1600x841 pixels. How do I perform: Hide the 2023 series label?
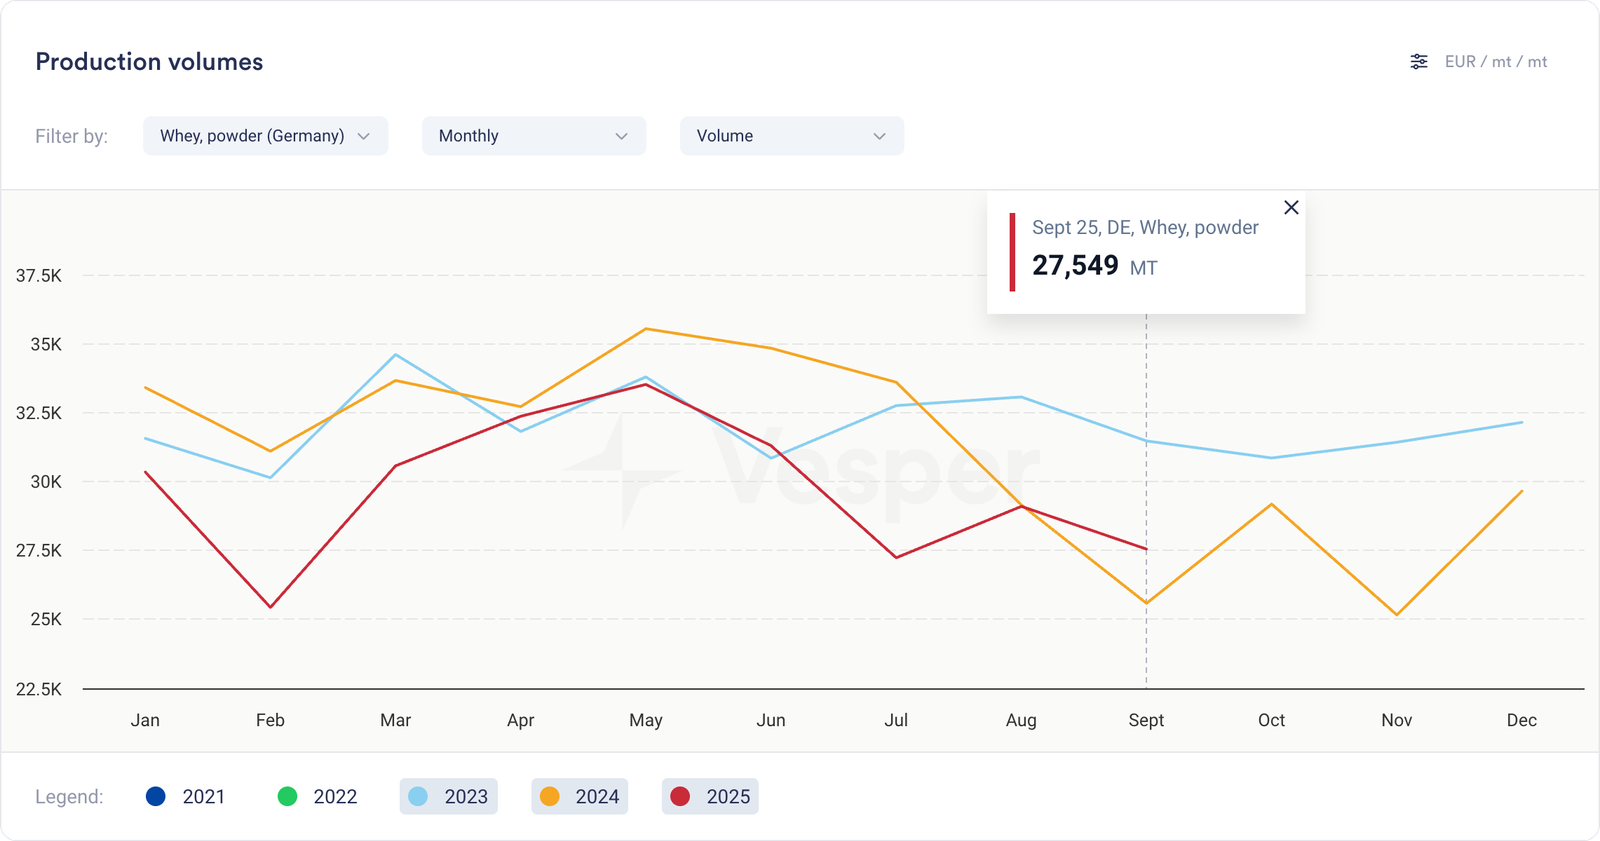[466, 796]
